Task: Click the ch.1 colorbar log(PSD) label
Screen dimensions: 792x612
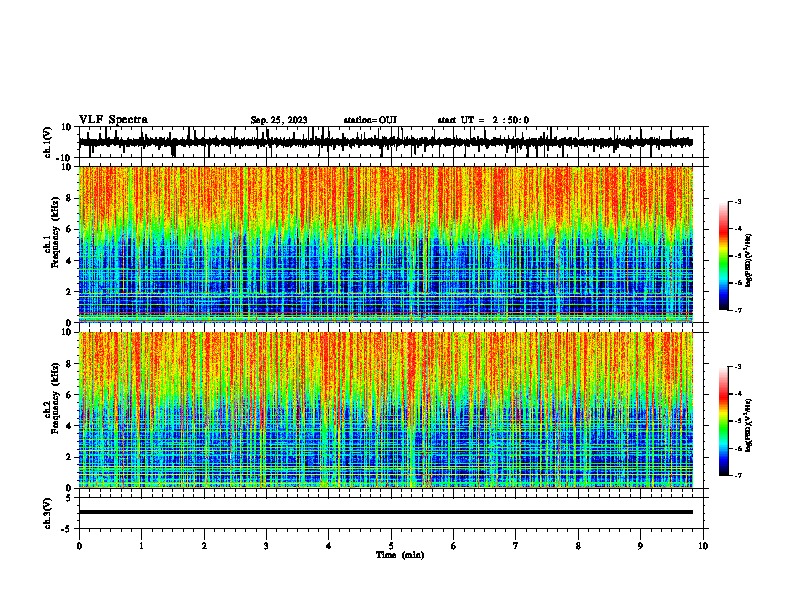Action: pos(748,261)
